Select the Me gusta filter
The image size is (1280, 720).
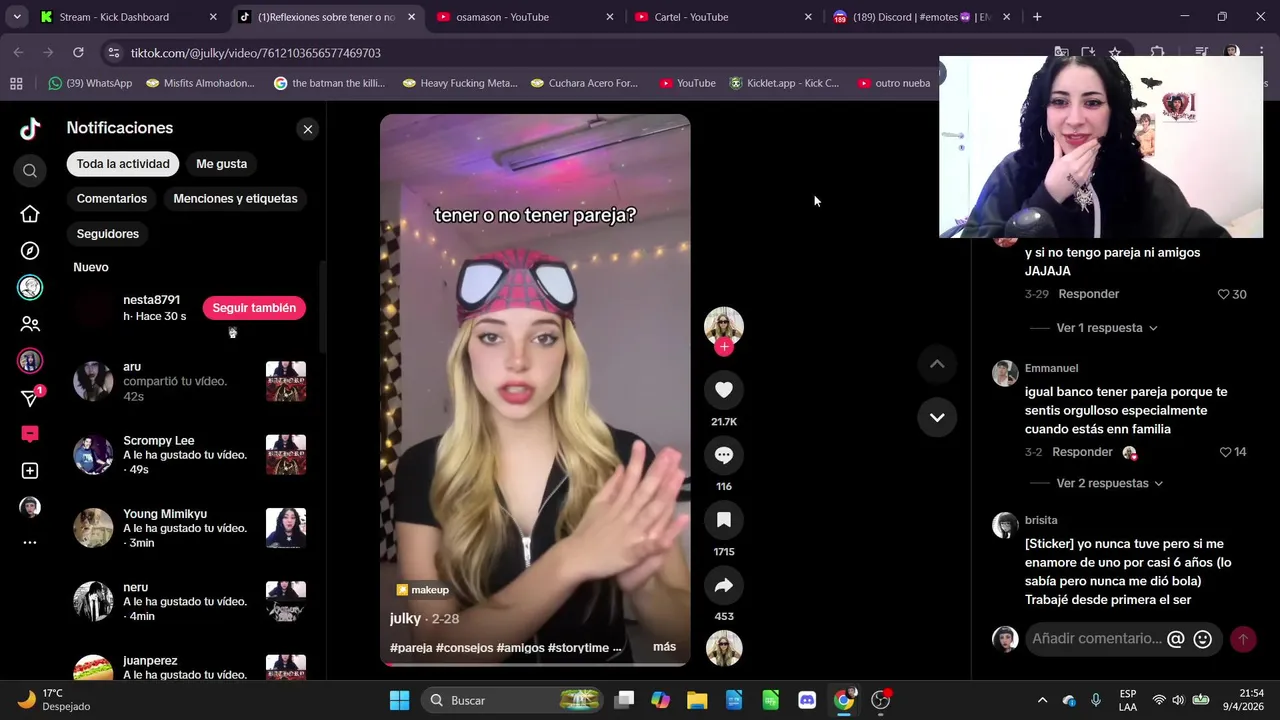[221, 164]
